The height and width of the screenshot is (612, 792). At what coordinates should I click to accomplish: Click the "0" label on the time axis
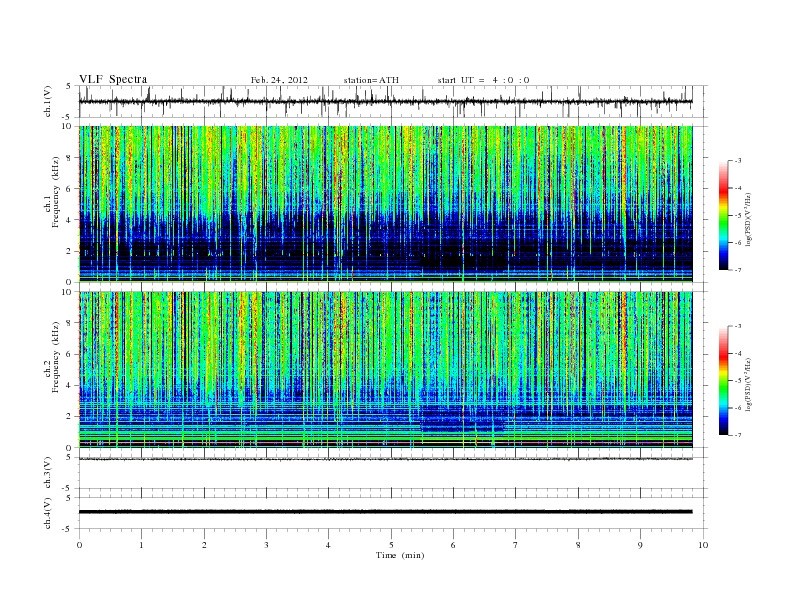point(79,545)
